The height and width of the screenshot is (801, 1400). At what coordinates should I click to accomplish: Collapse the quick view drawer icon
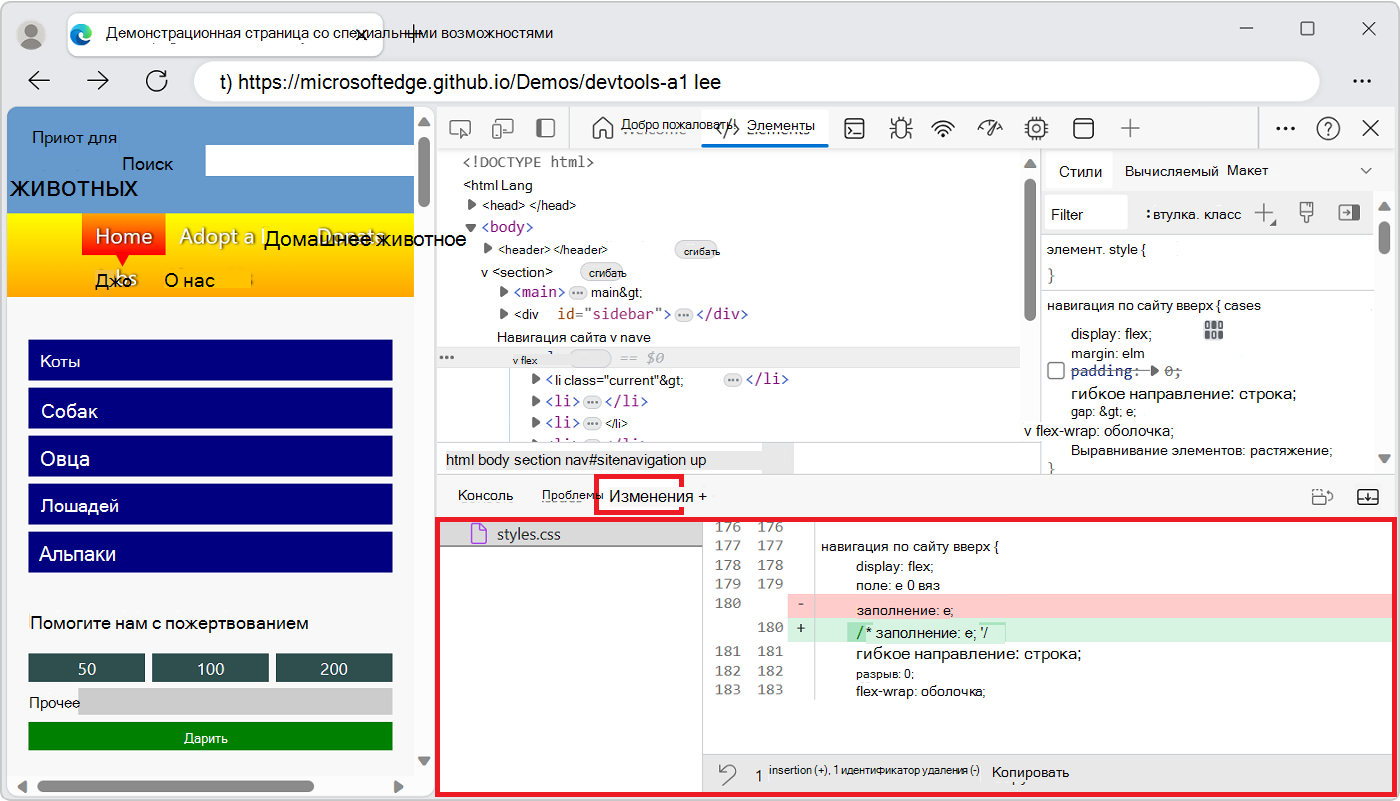point(1368,496)
